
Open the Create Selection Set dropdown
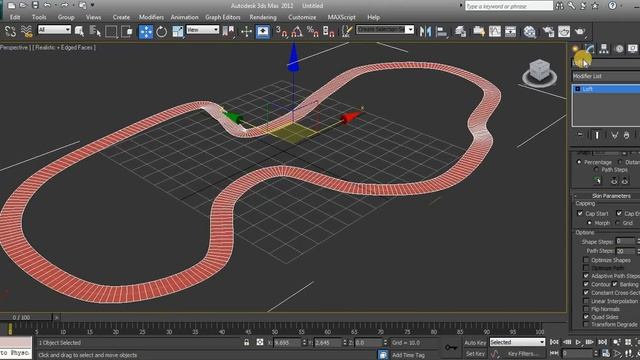point(385,30)
